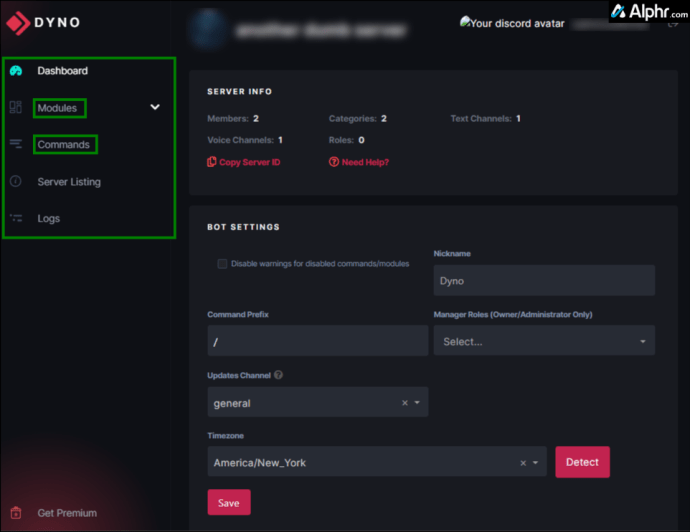Screen dimensions: 690x532
Task: Clear the general channel selection
Action: [405, 403]
